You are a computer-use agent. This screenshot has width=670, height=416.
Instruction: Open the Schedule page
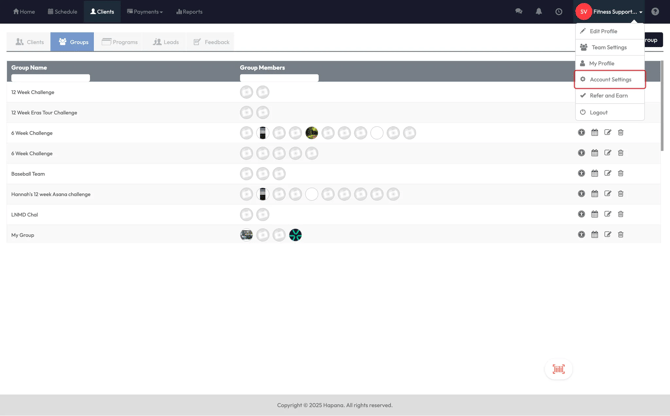pos(62,12)
